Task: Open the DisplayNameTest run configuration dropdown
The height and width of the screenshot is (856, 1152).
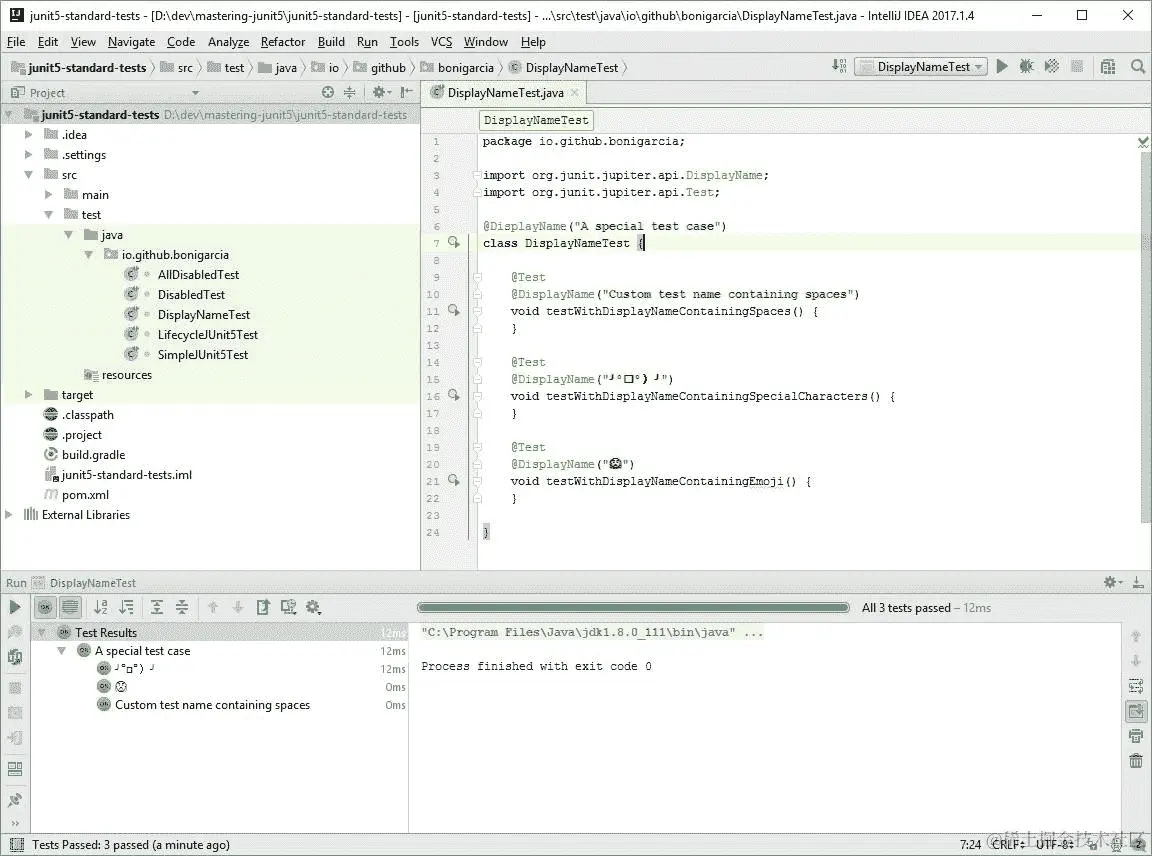Action: pyautogui.click(x=921, y=67)
